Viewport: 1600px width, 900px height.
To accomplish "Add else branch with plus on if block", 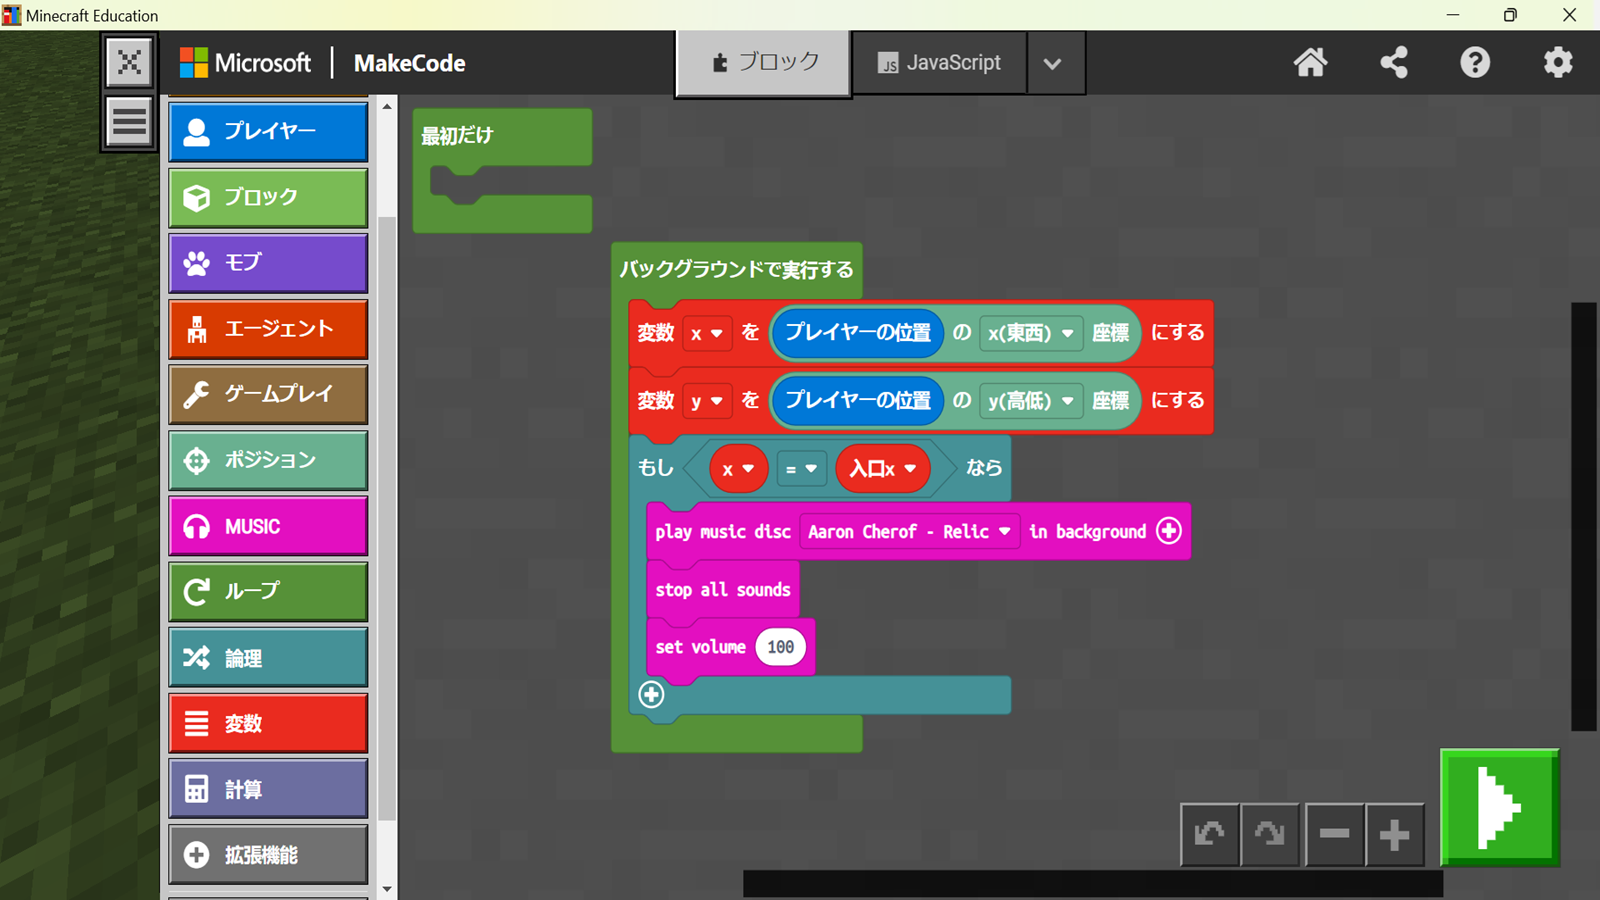I will point(651,694).
